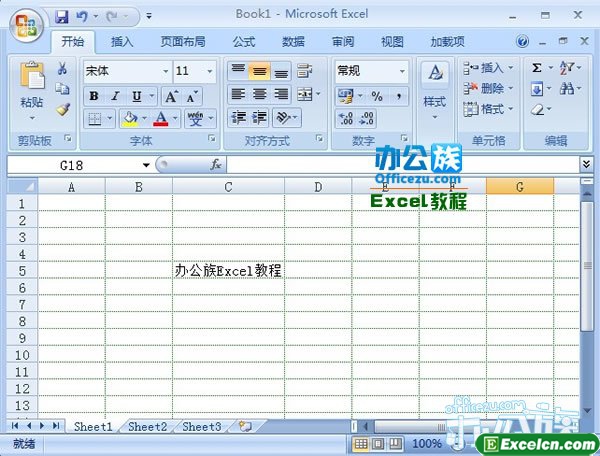Toggle wrap text icon
The image size is (600, 456).
click(x=304, y=71)
